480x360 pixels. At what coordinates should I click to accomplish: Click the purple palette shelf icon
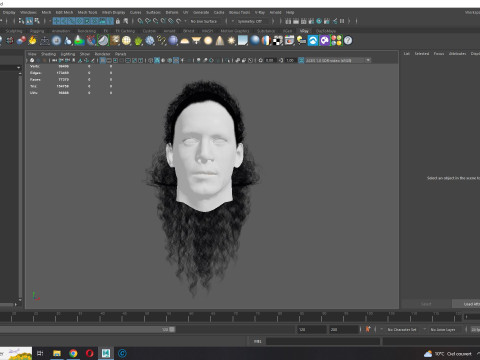click(x=324, y=41)
